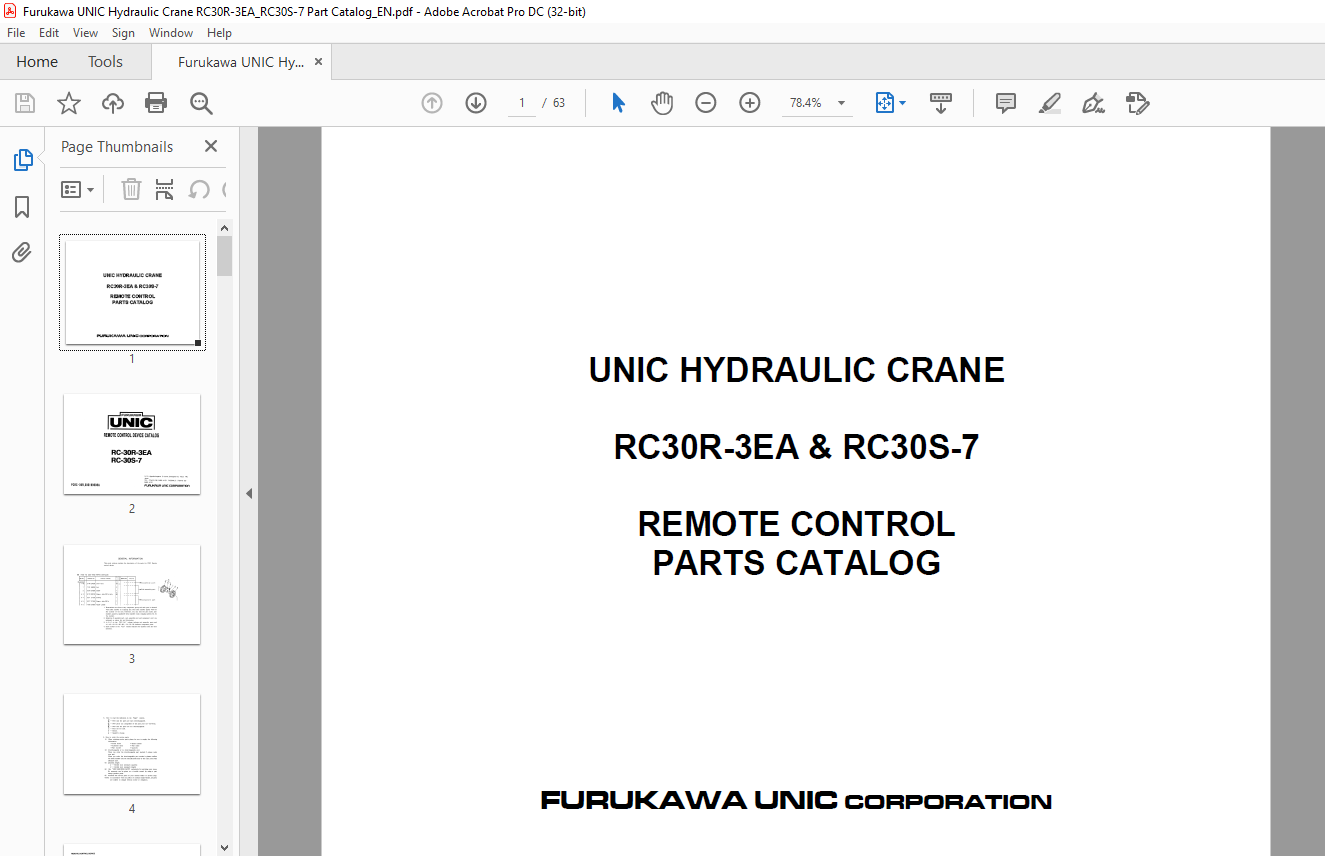Switch to the Tools tab
The width and height of the screenshot is (1325, 856).
(105, 62)
